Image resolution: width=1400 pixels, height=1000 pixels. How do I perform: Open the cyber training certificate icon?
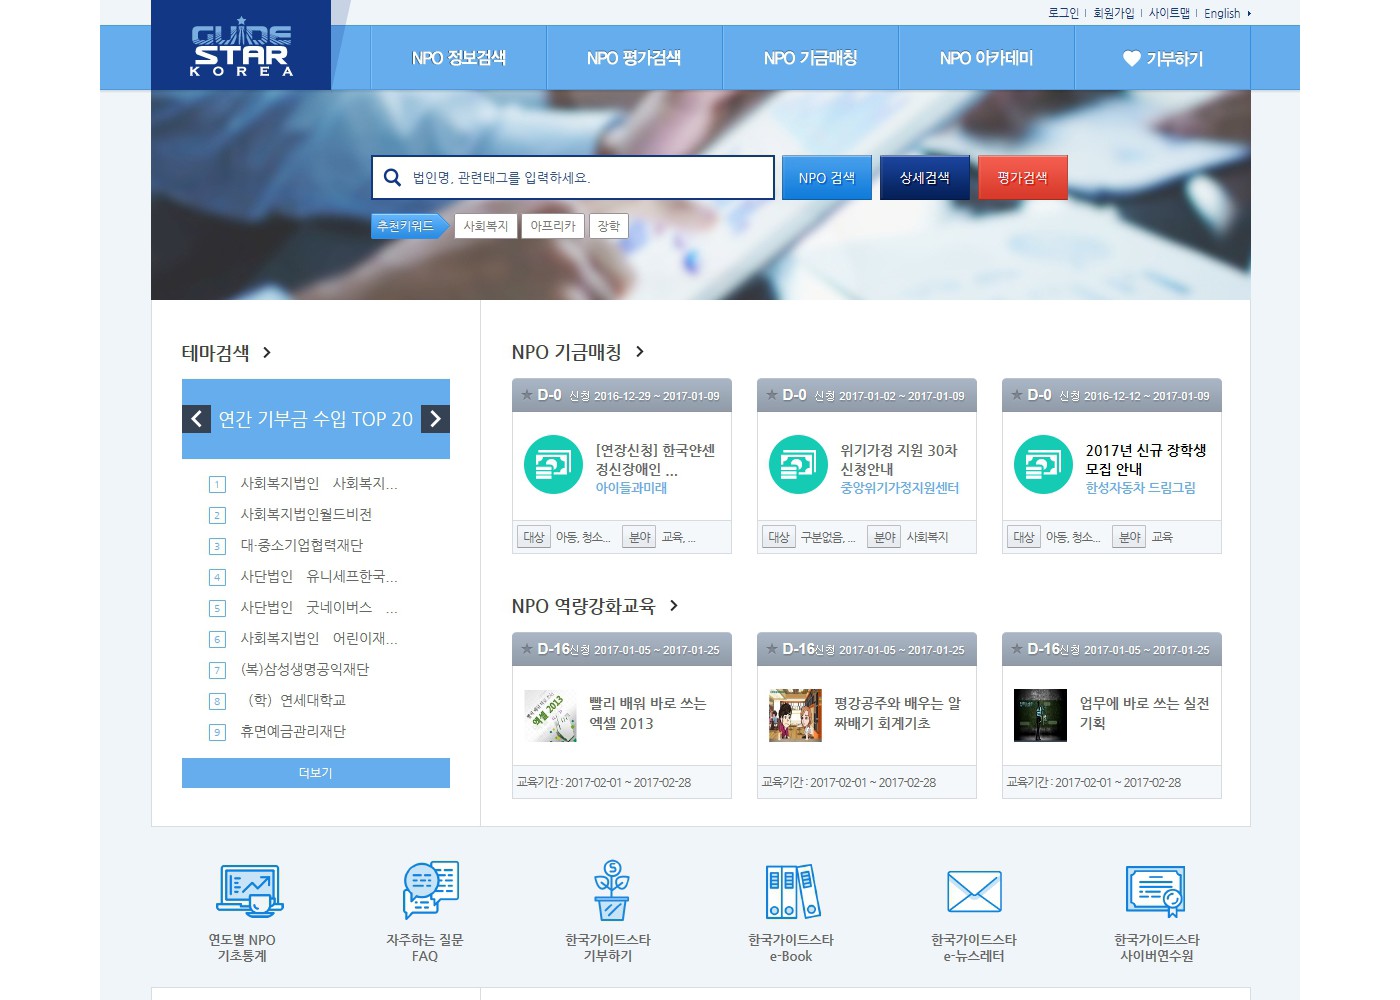[1156, 891]
